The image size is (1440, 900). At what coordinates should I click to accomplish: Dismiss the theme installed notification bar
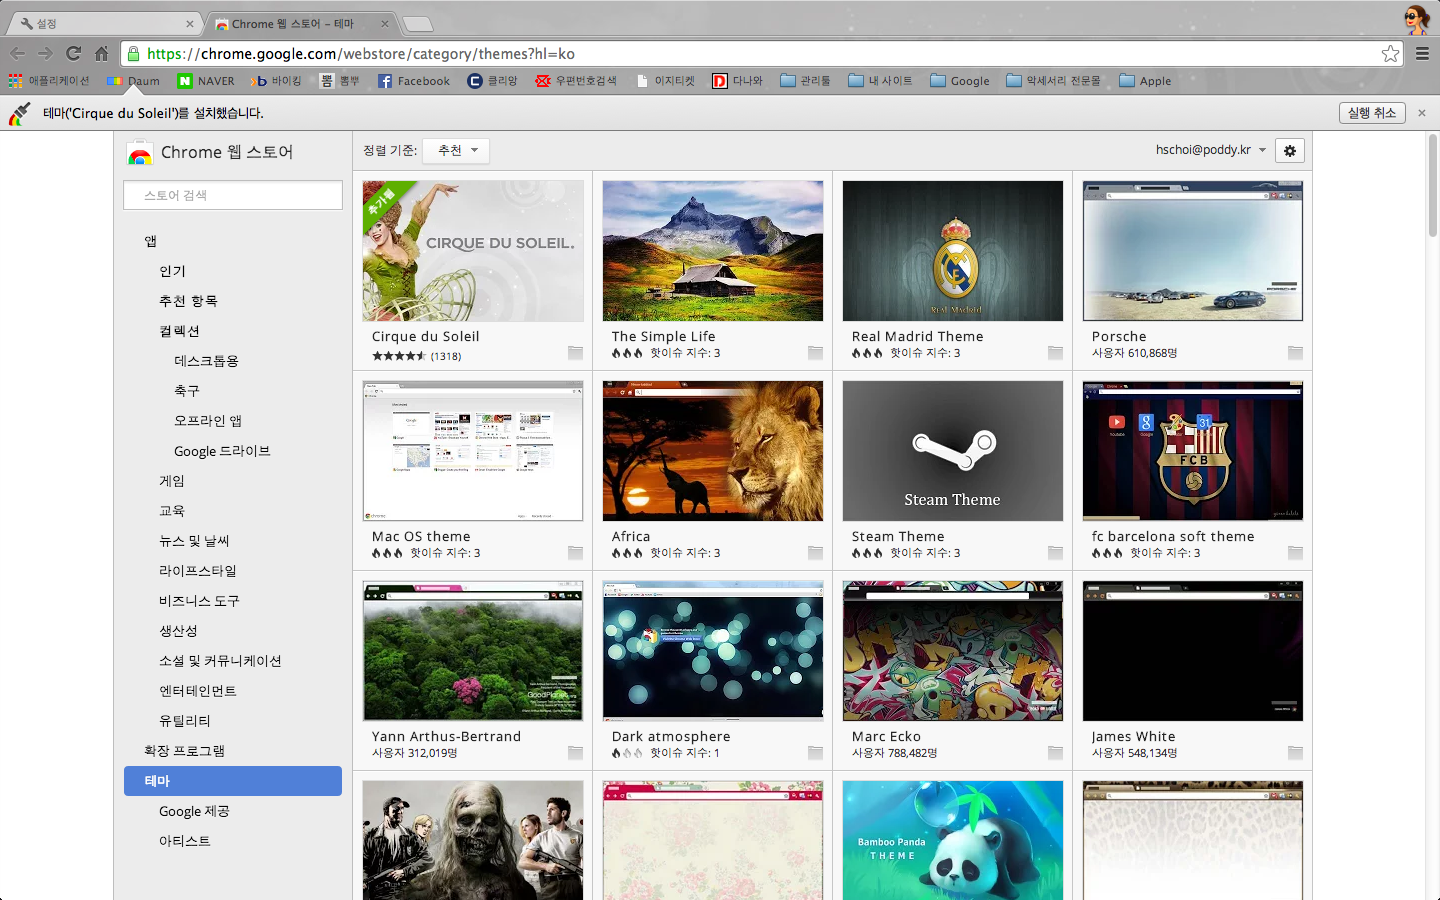click(1422, 113)
